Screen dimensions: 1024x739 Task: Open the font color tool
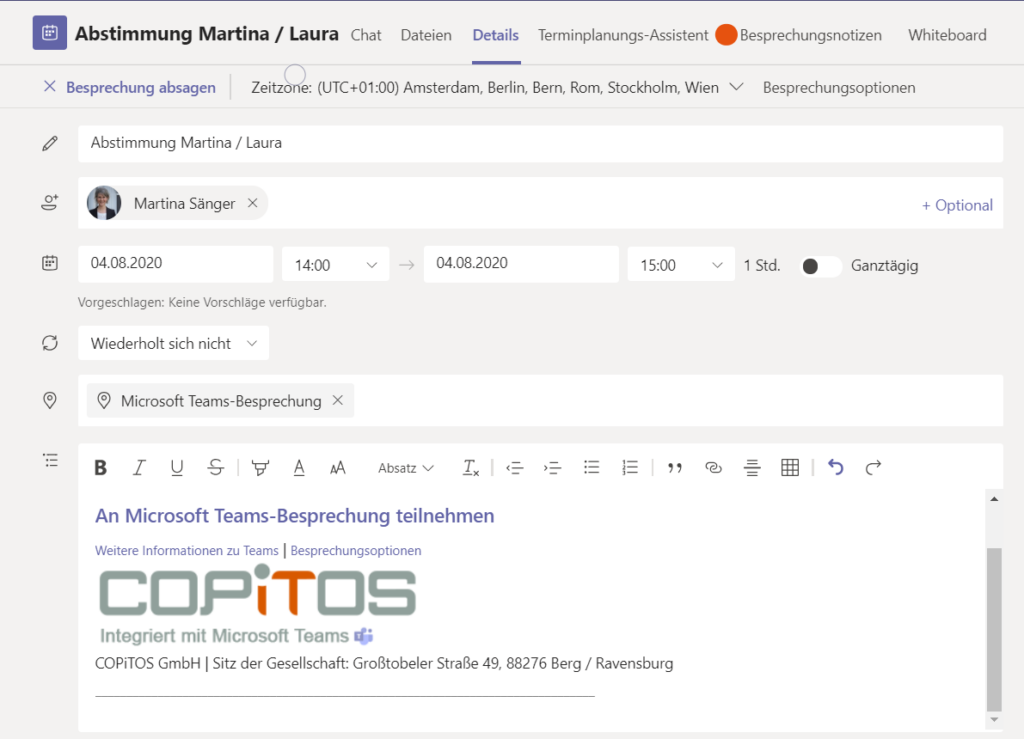coord(299,467)
